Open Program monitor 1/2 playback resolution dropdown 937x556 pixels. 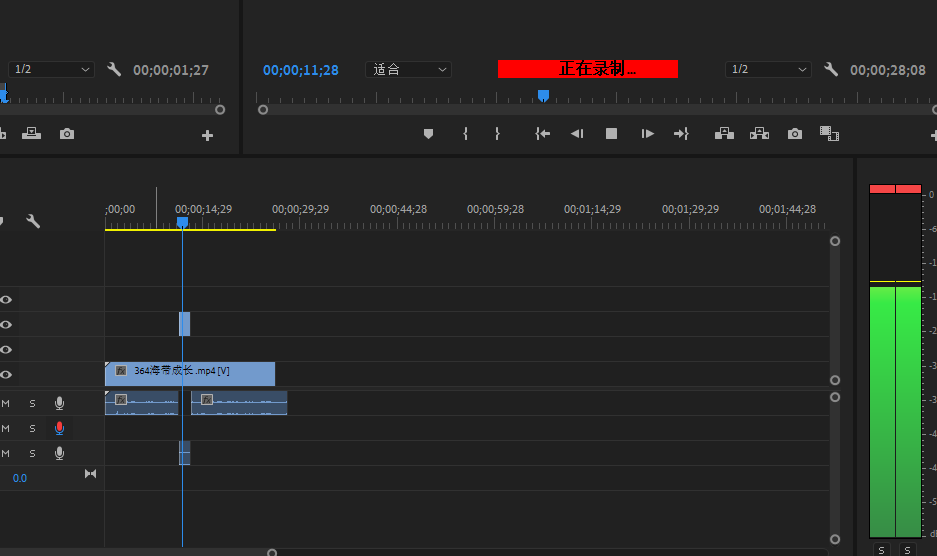pos(768,69)
